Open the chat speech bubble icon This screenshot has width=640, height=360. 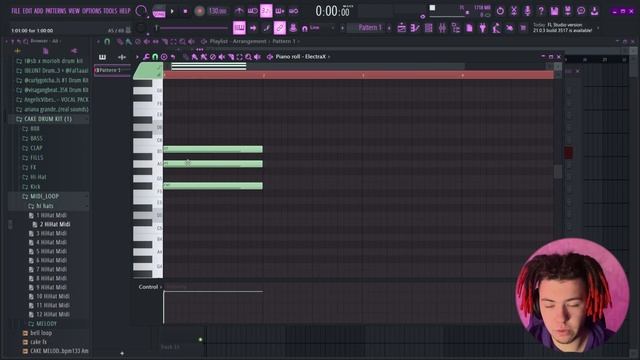click(581, 11)
